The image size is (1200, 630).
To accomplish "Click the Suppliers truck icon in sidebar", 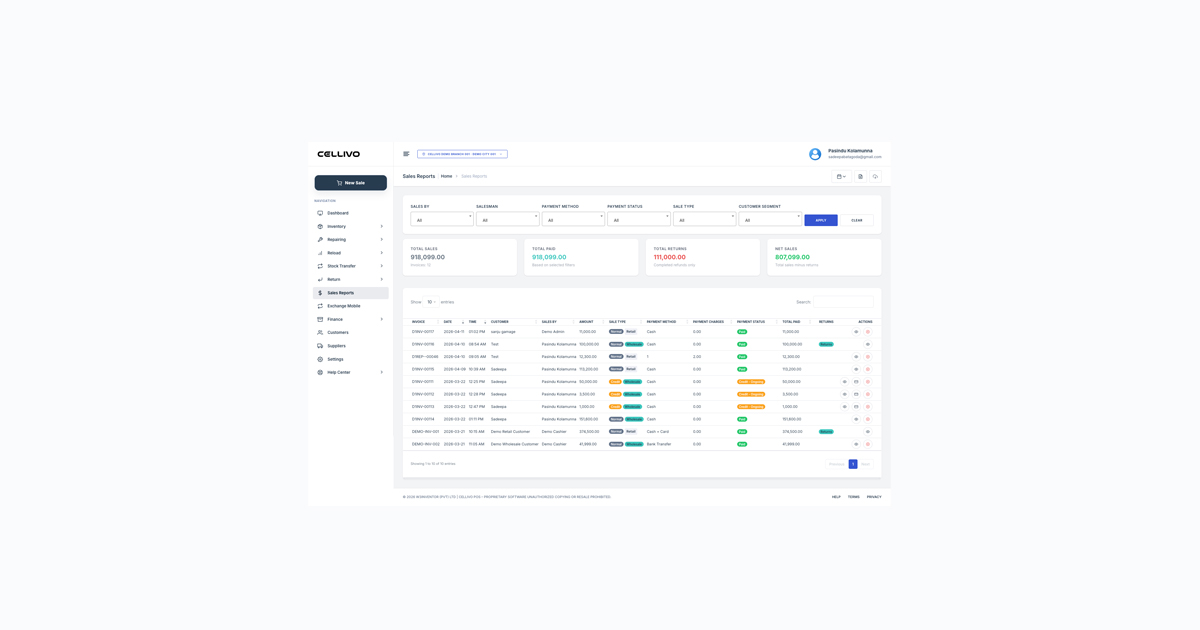I will click(x=320, y=346).
